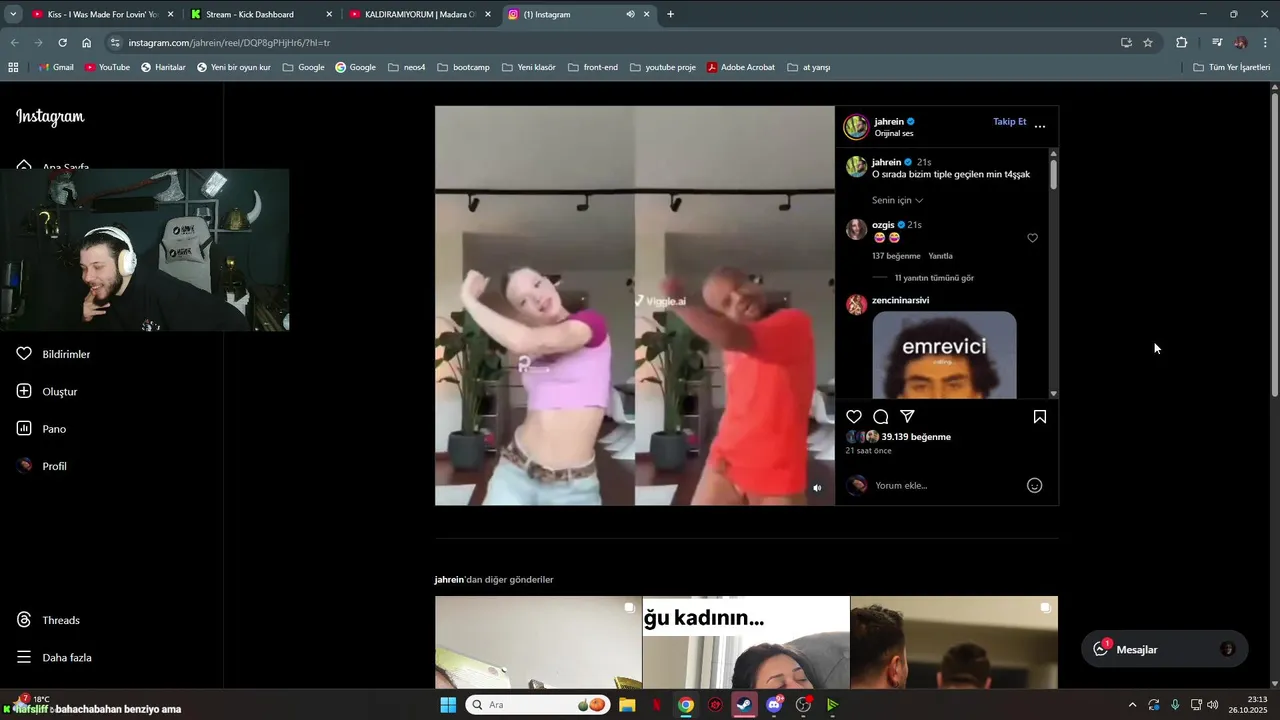The height and width of the screenshot is (720, 1280).
Task: Open the Adobe Acrobat bookmark
Action: [x=740, y=67]
